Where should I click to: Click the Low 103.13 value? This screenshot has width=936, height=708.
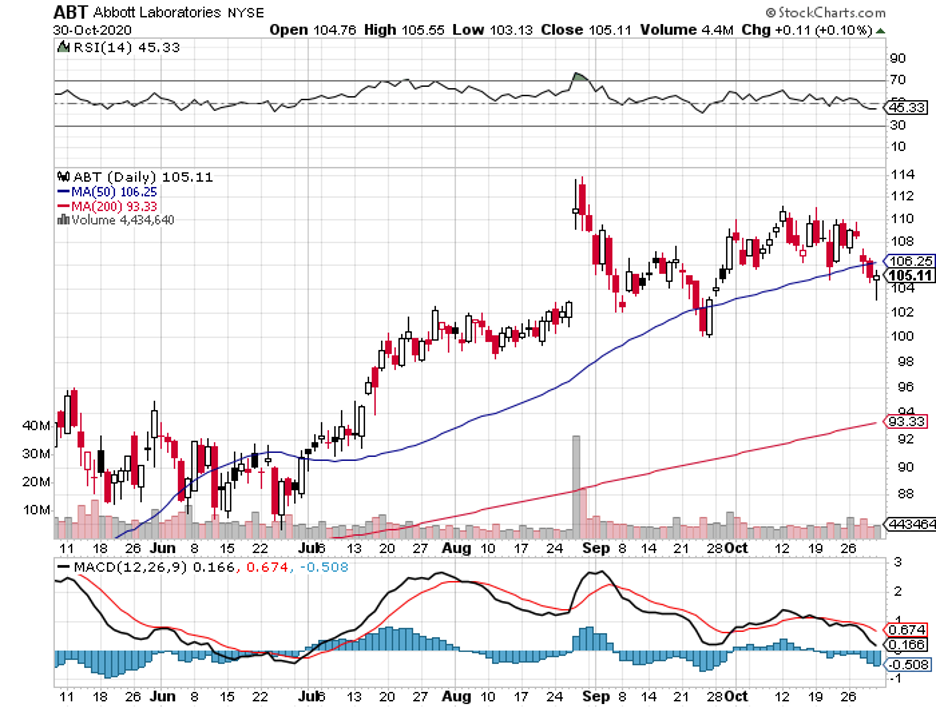click(x=492, y=30)
